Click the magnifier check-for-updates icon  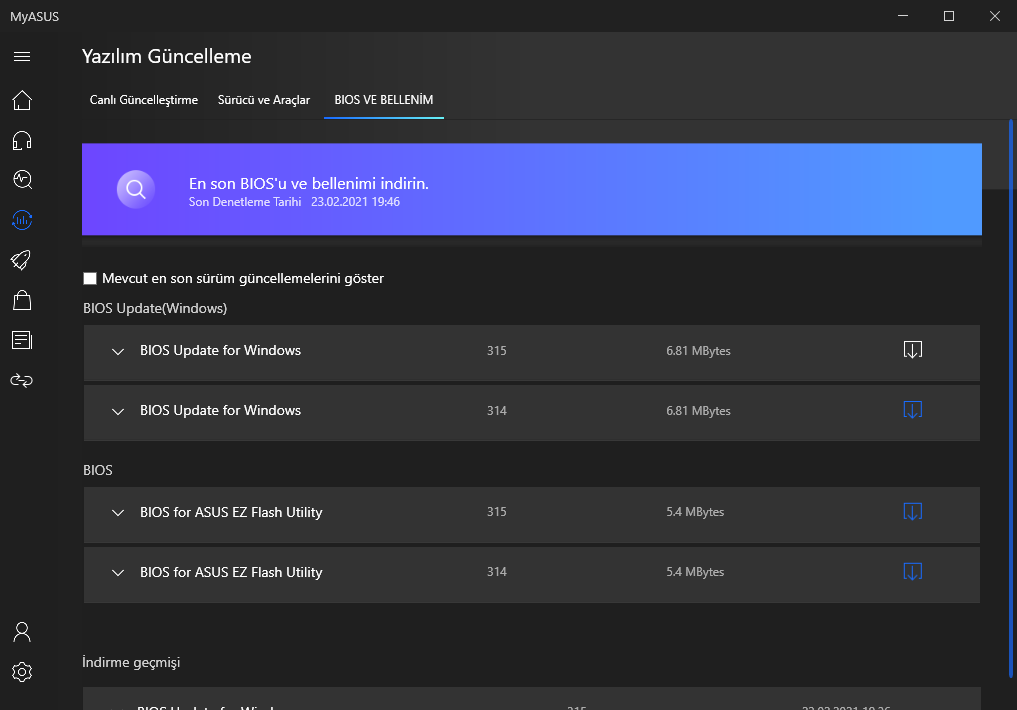click(136, 189)
